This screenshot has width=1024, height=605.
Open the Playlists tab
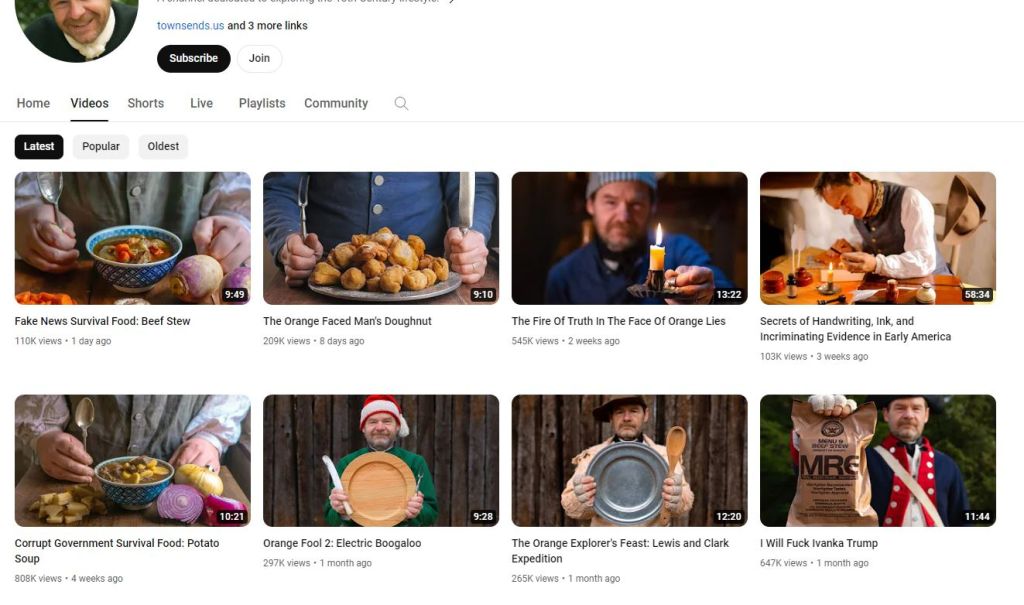[262, 103]
